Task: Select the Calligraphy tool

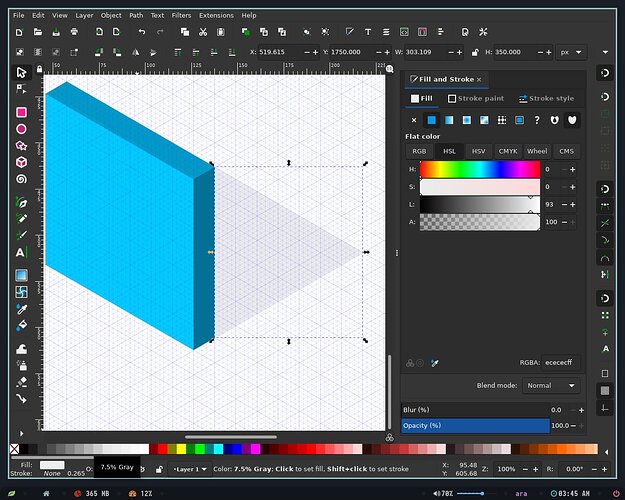Action: pos(22,235)
